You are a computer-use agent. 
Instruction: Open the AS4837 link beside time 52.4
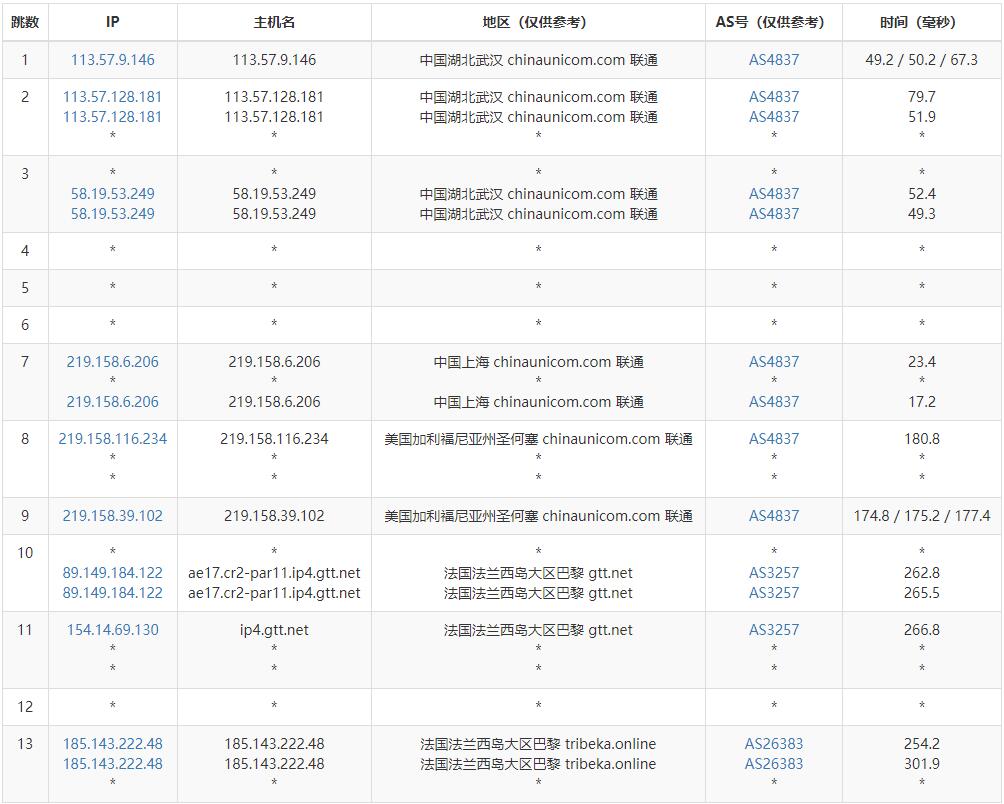[x=773, y=194]
